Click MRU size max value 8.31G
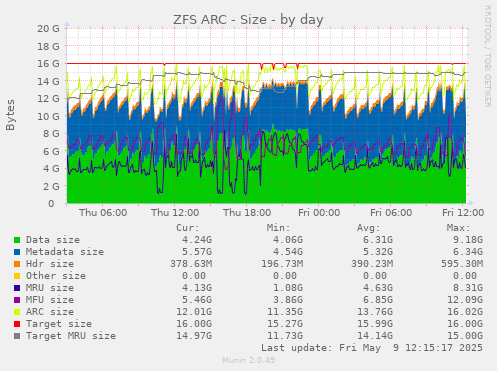The height and width of the screenshot is (371, 497). pyautogui.click(x=468, y=288)
